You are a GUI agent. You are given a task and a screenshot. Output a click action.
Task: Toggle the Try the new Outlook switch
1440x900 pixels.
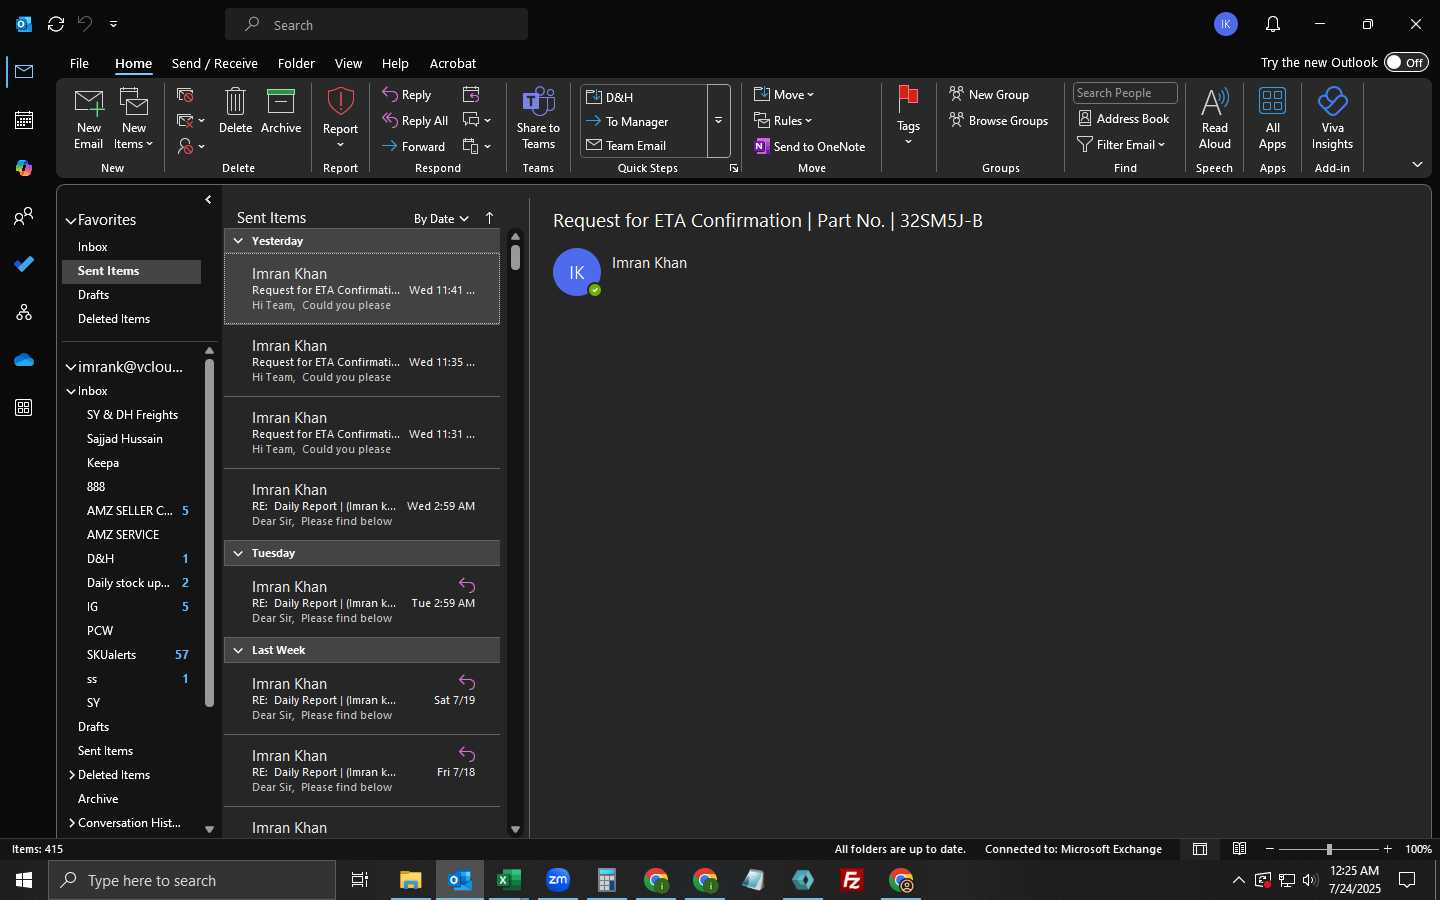coord(1406,62)
